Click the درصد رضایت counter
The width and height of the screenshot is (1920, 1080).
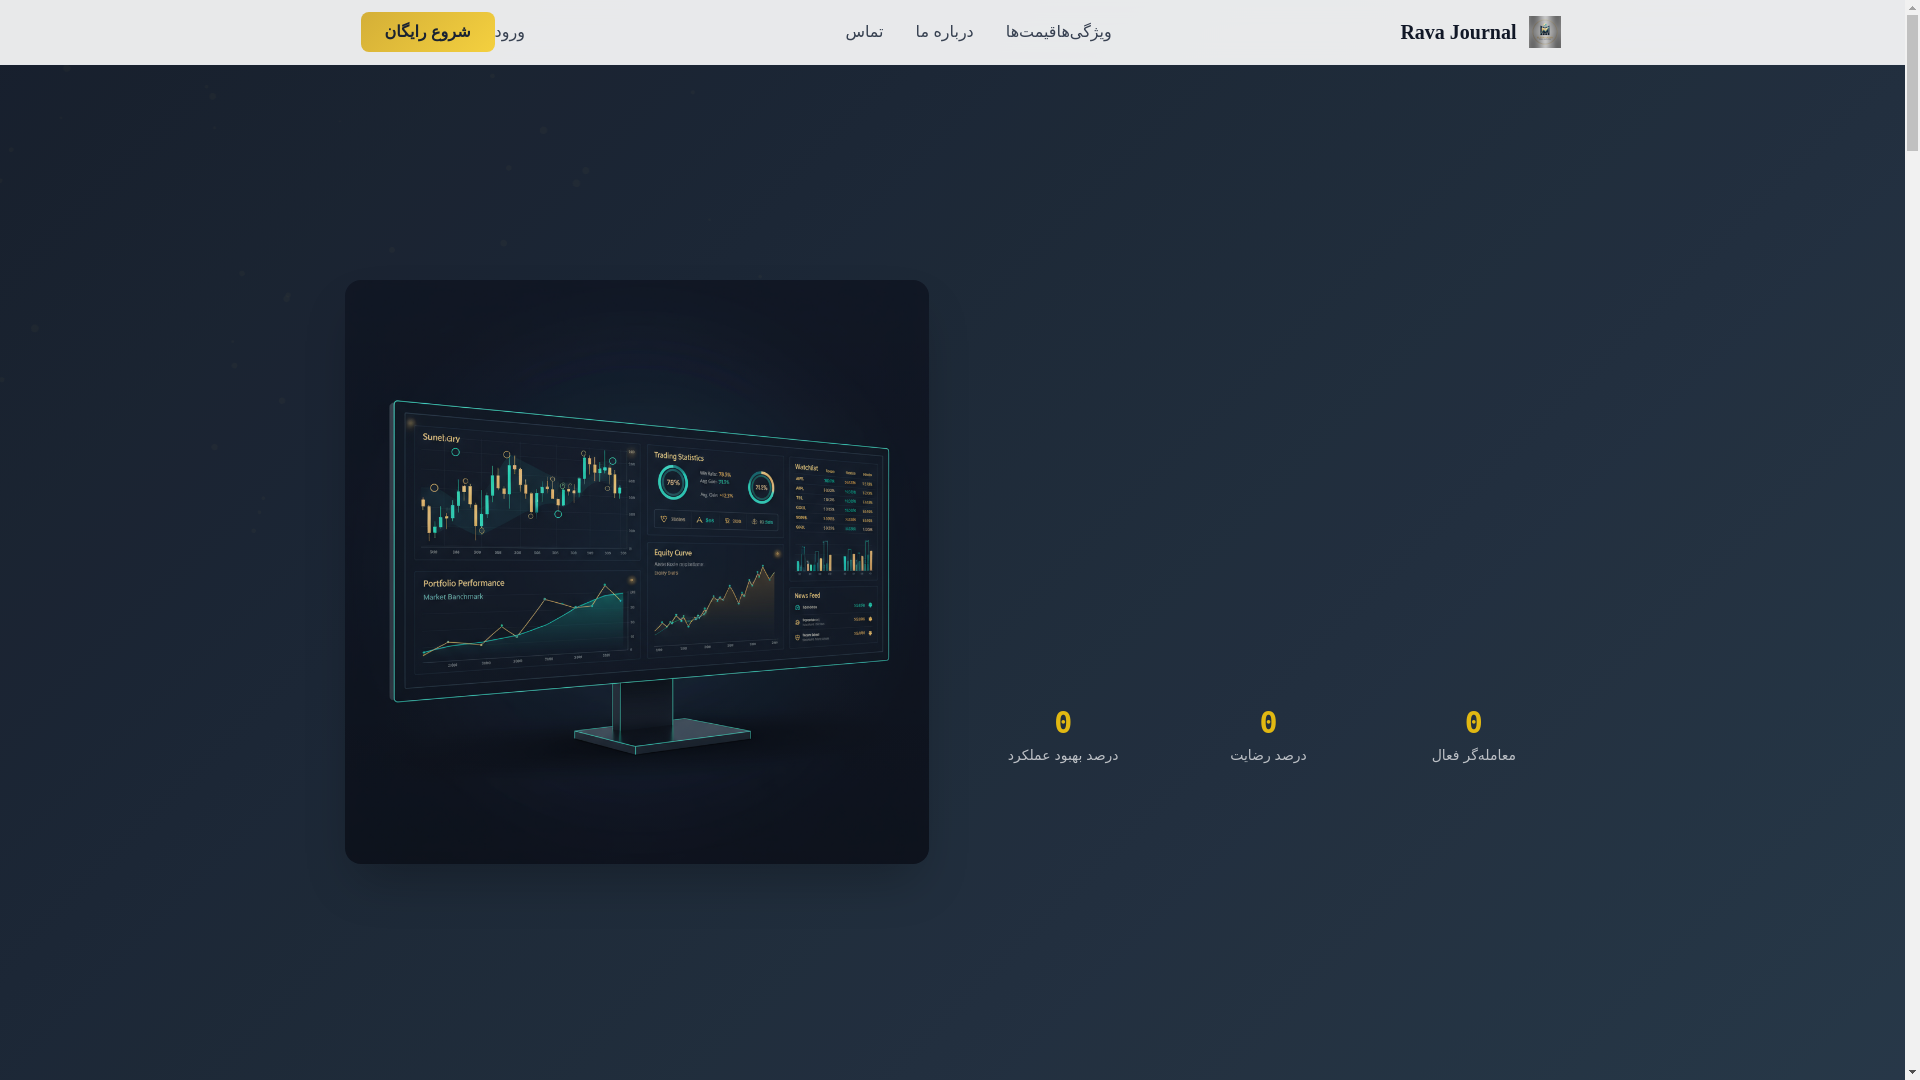1268,735
